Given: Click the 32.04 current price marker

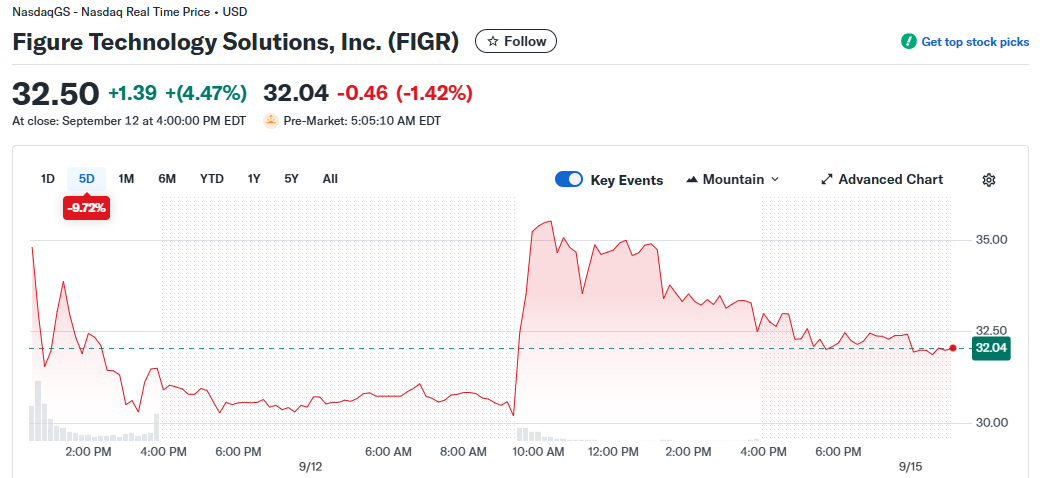Looking at the screenshot, I should tap(990, 348).
